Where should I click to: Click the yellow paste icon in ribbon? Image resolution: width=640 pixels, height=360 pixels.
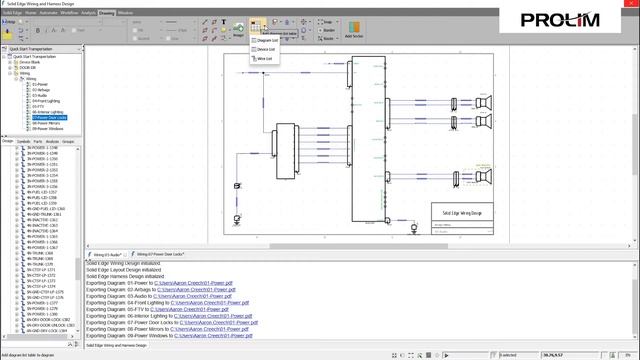pos(7,33)
